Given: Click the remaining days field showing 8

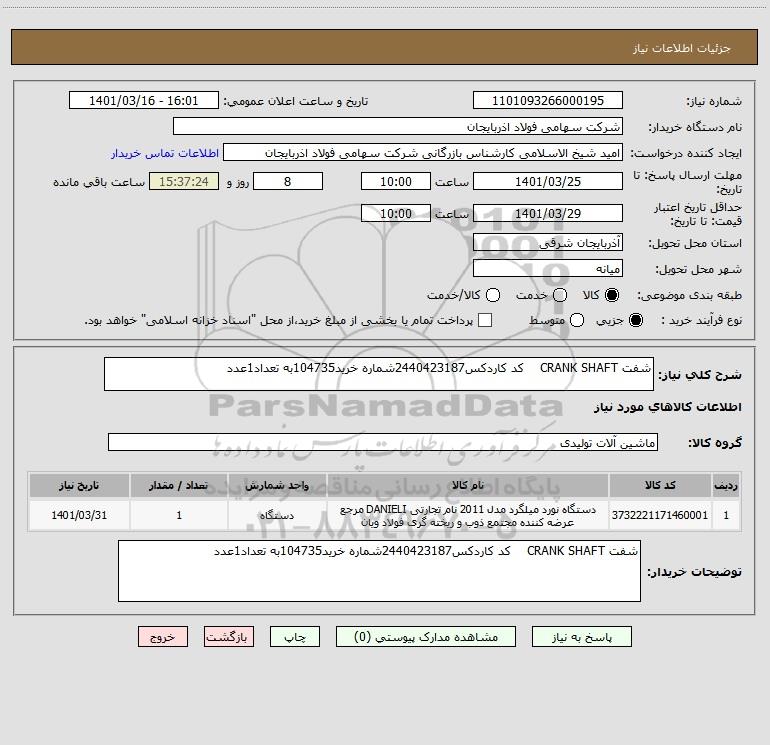Looking at the screenshot, I should tap(288, 181).
